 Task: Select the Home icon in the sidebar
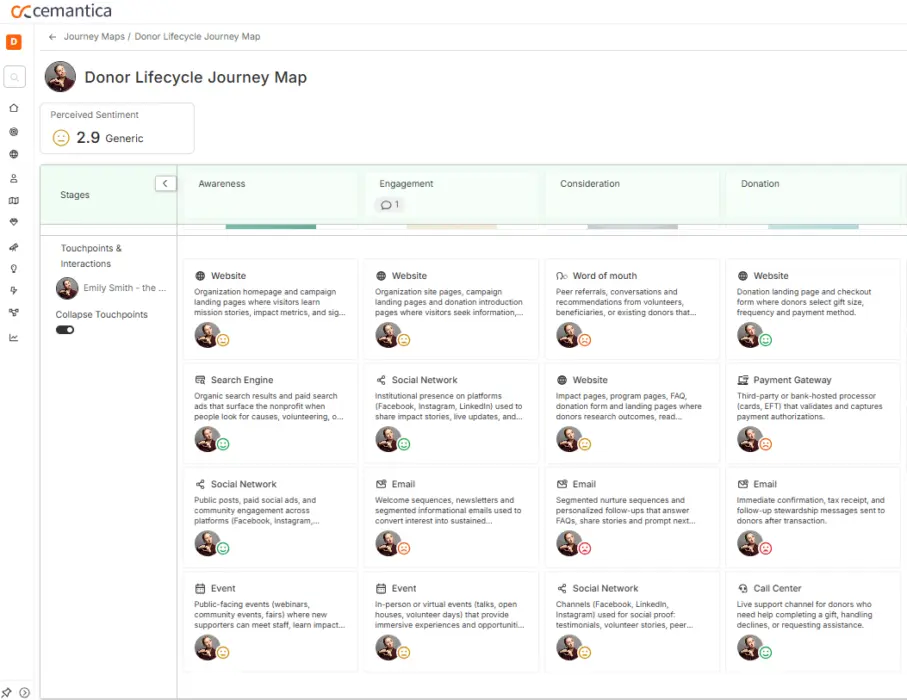(13, 107)
